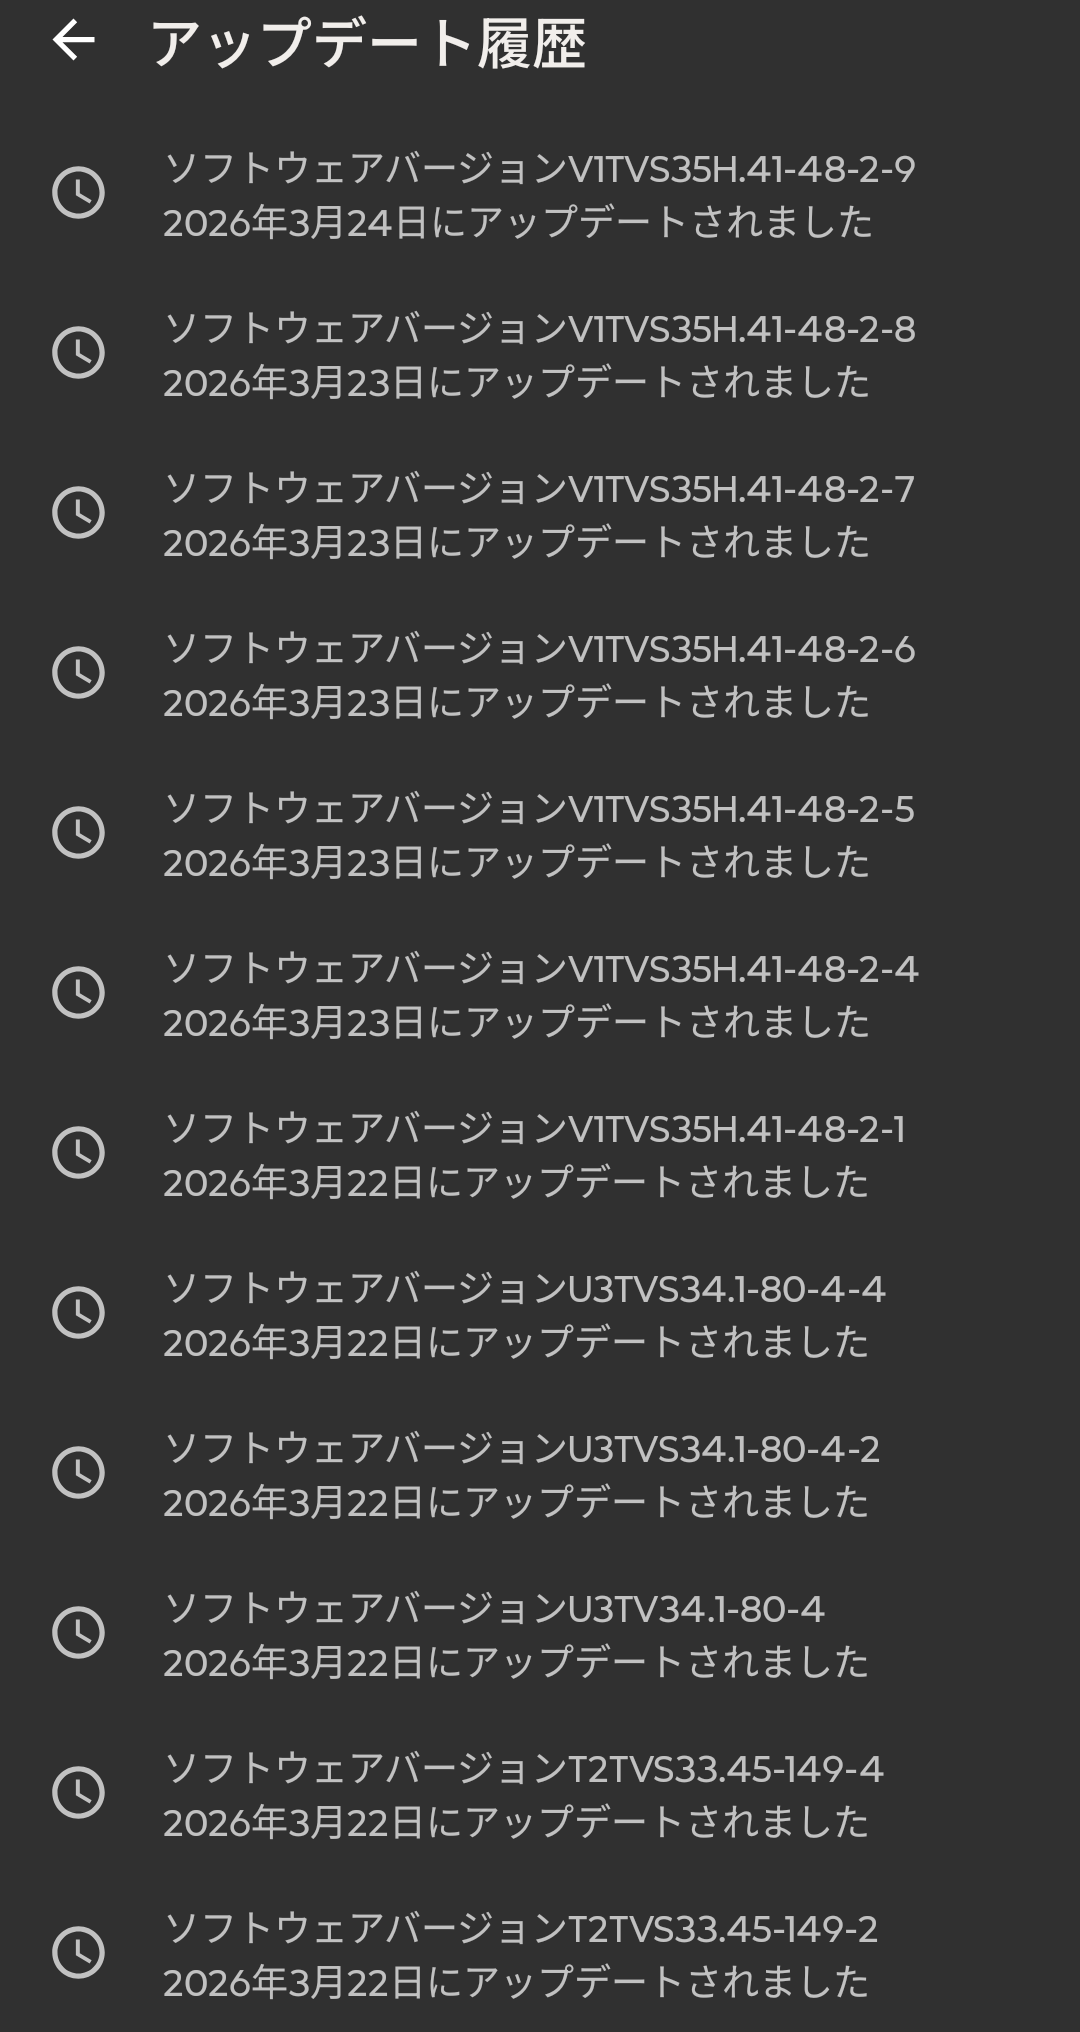Click clock icon beside version V1TVS35H.41-48-2-9

coord(78,193)
